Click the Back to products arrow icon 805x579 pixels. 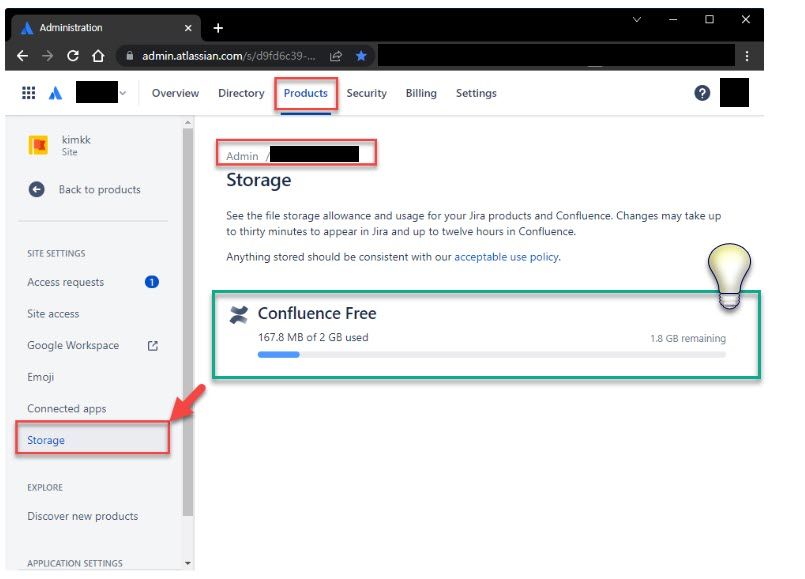click(36, 189)
